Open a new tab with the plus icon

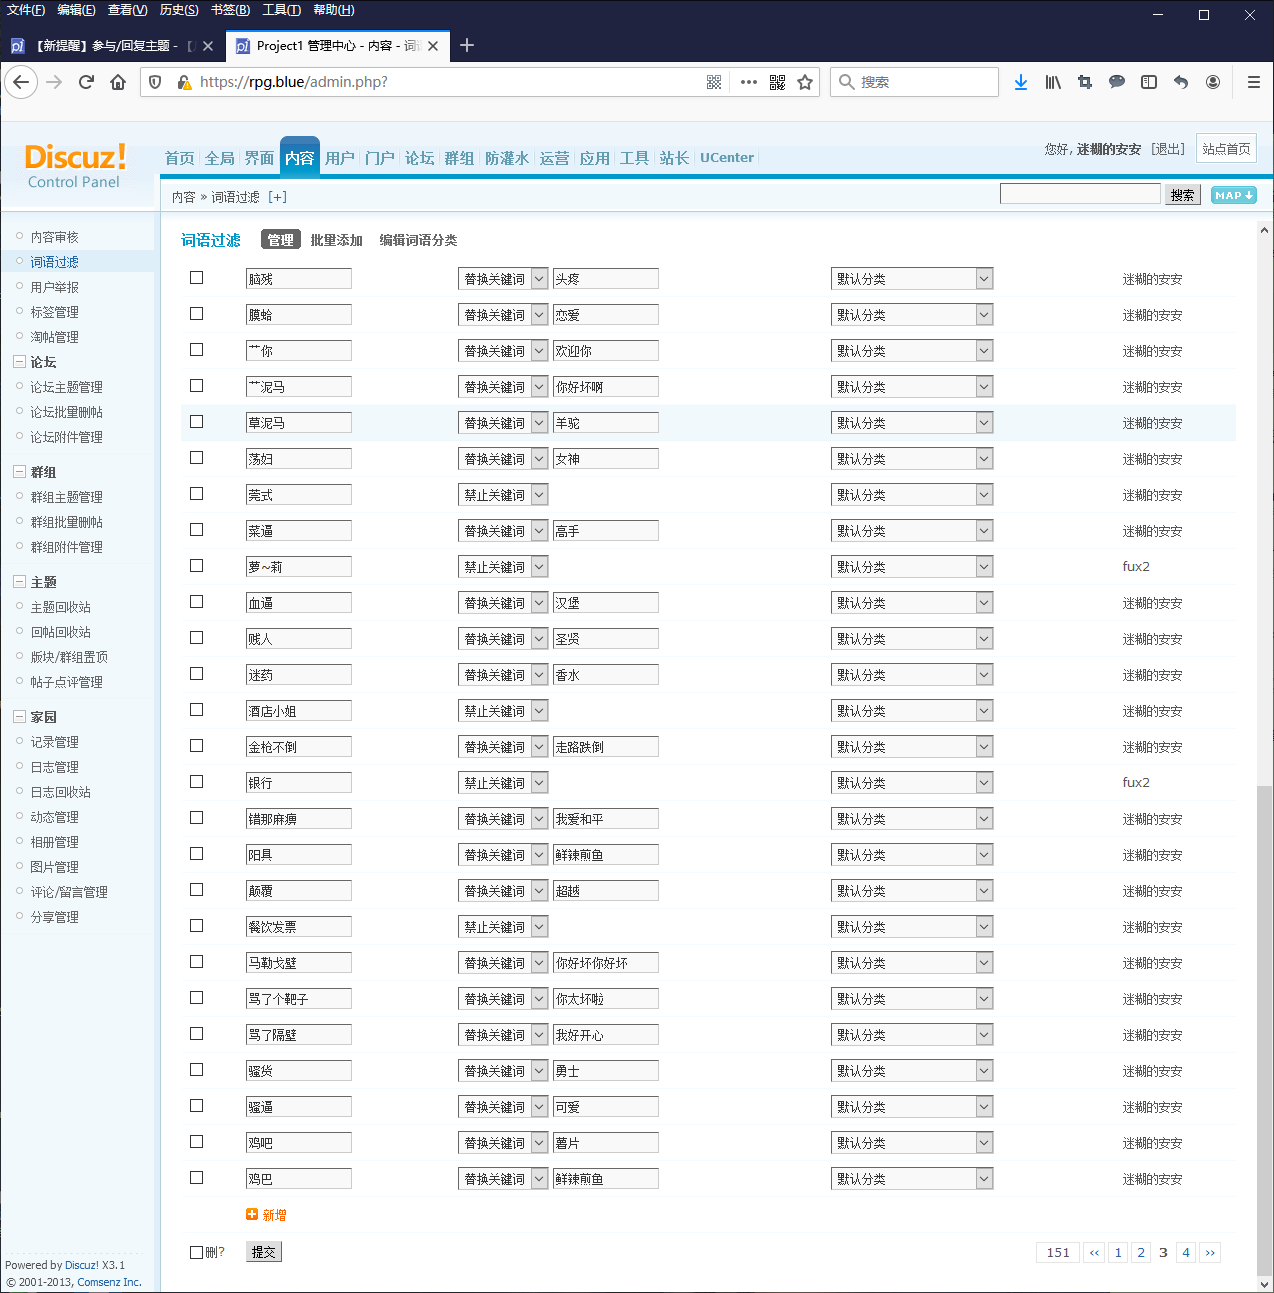pos(467,45)
